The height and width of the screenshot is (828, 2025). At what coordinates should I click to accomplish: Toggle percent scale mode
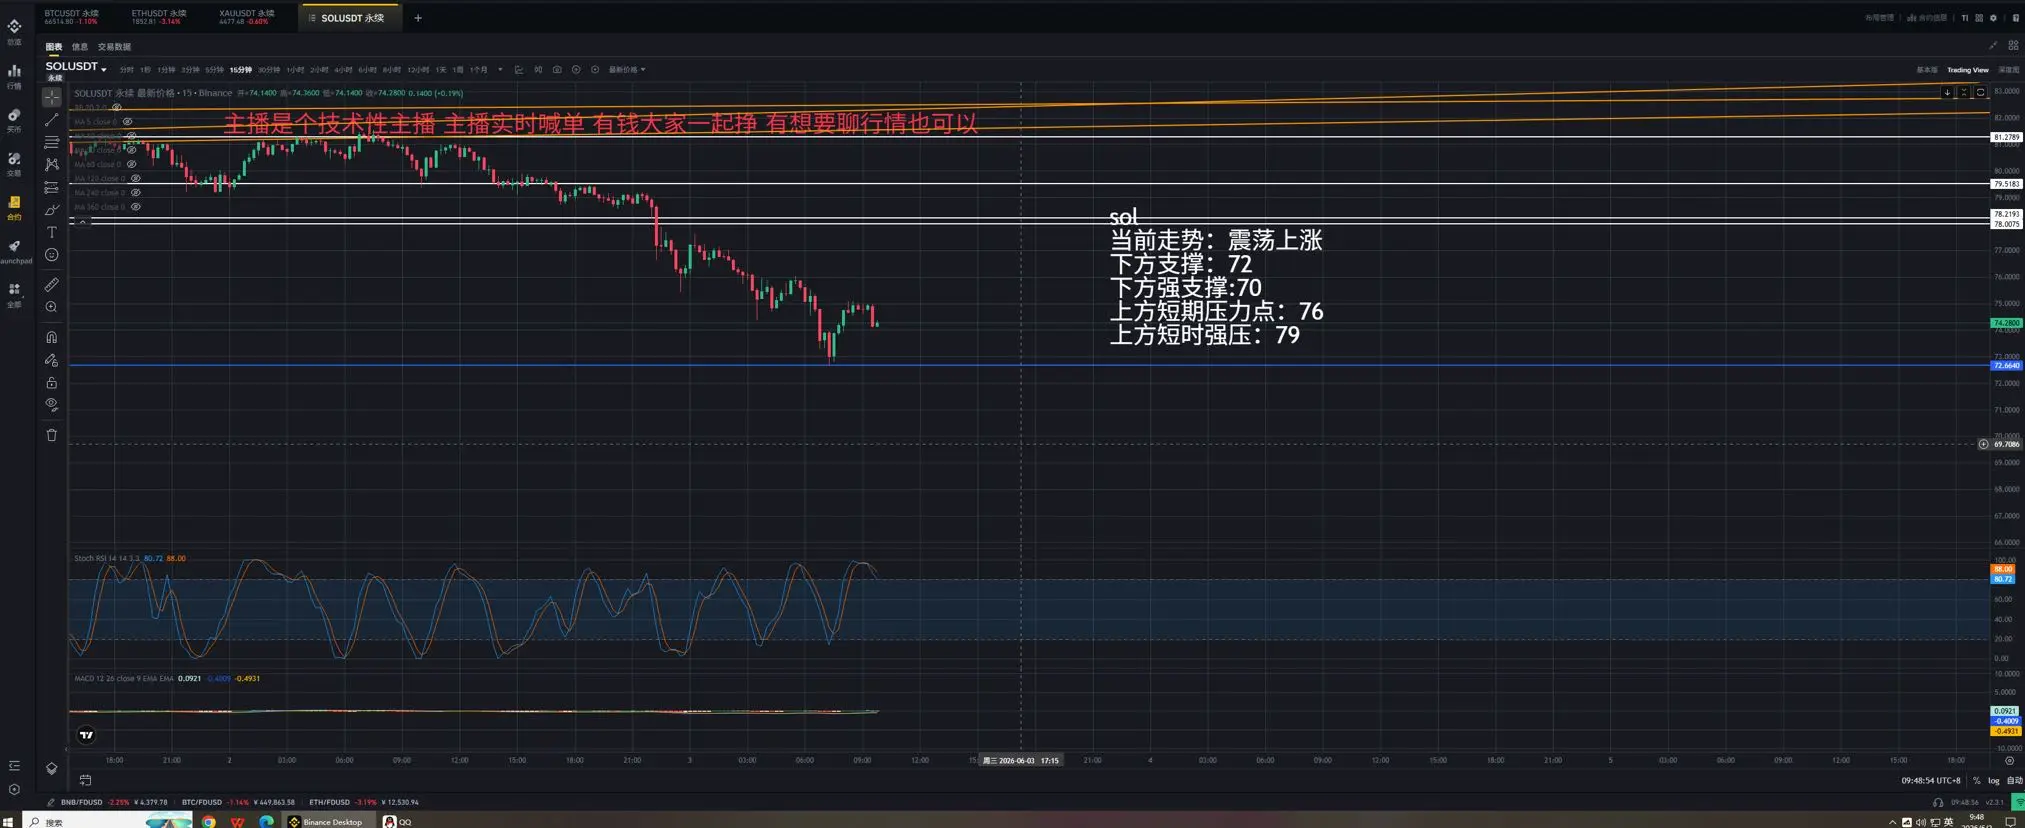point(1976,781)
